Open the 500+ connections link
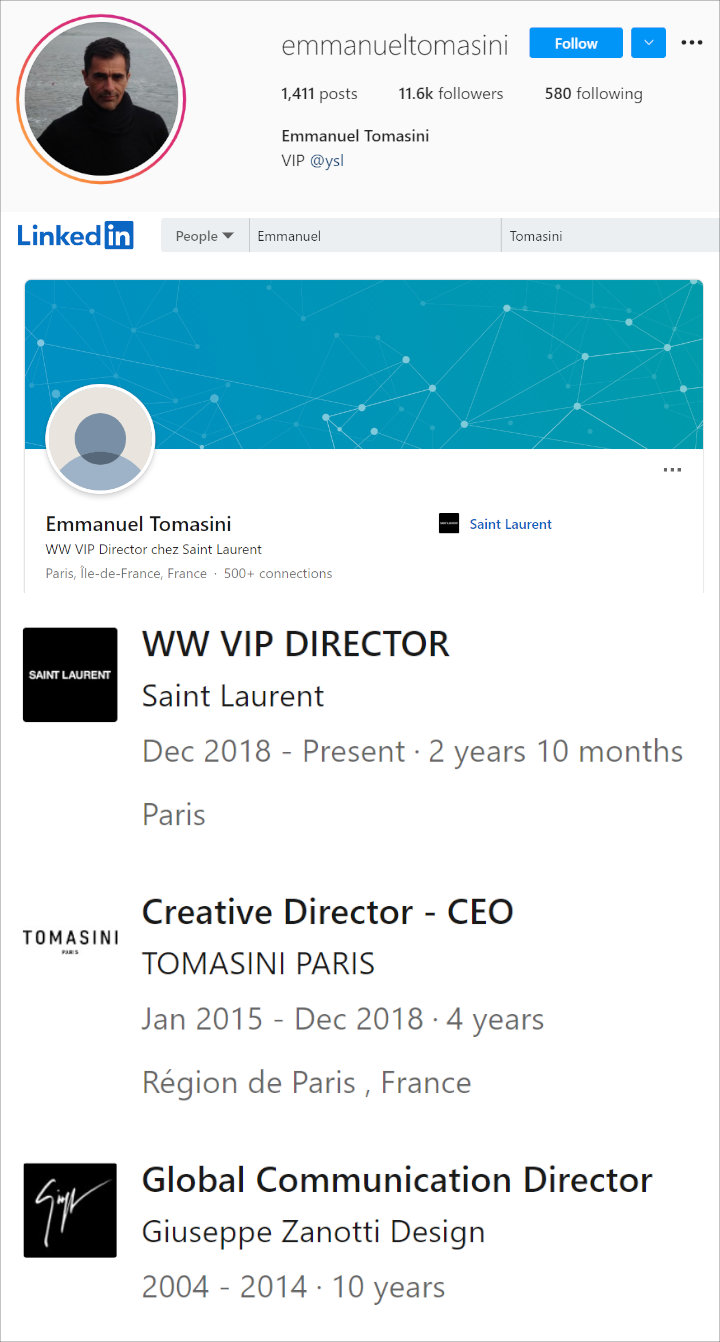 point(278,574)
